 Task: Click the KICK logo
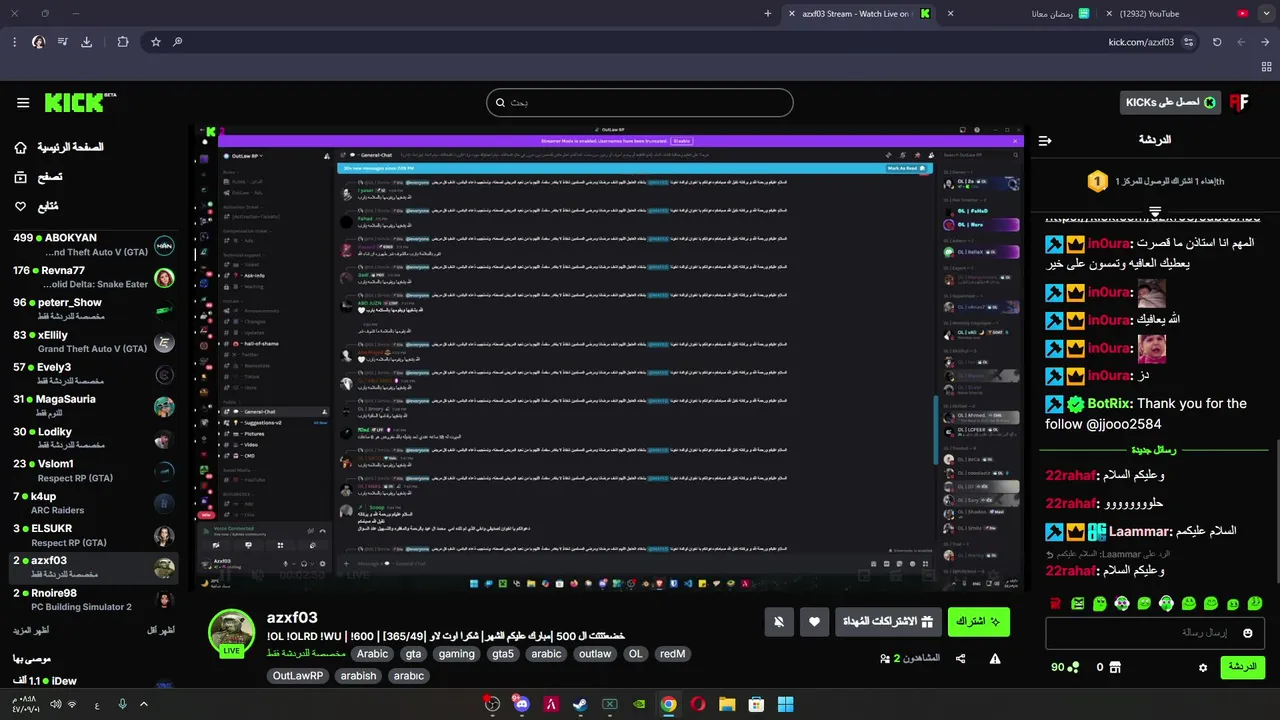pyautogui.click(x=80, y=102)
